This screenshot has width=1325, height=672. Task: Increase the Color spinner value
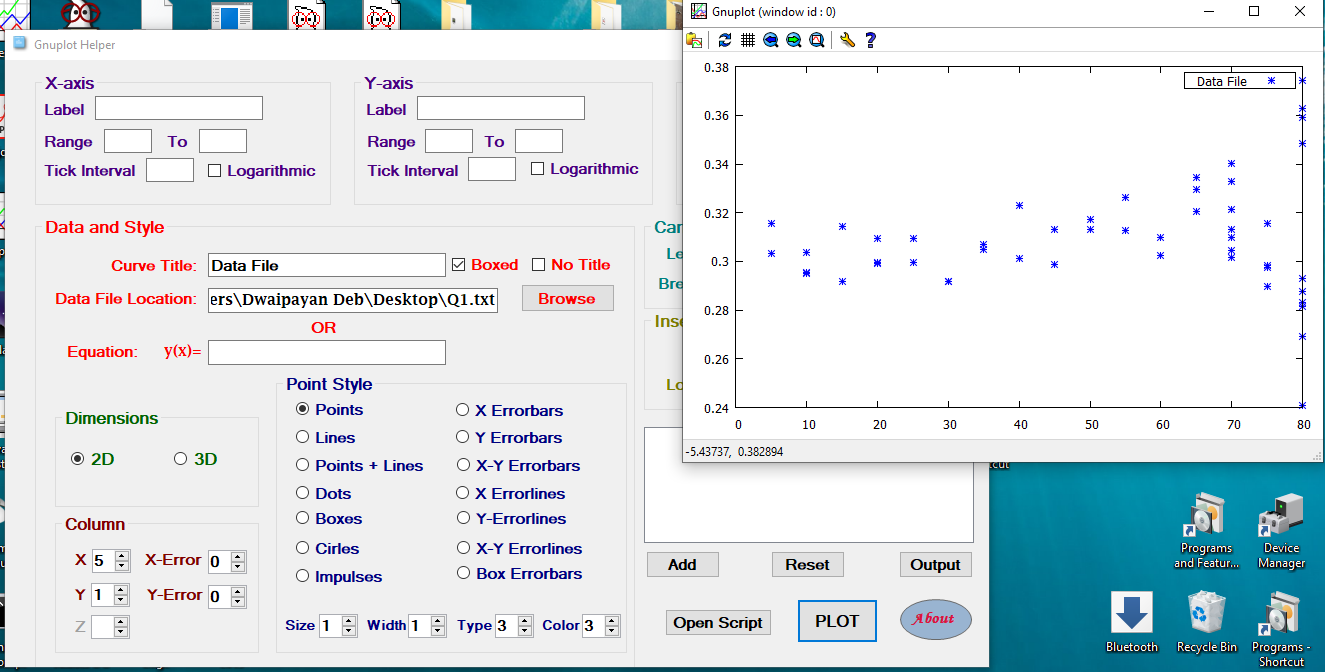[614, 621]
